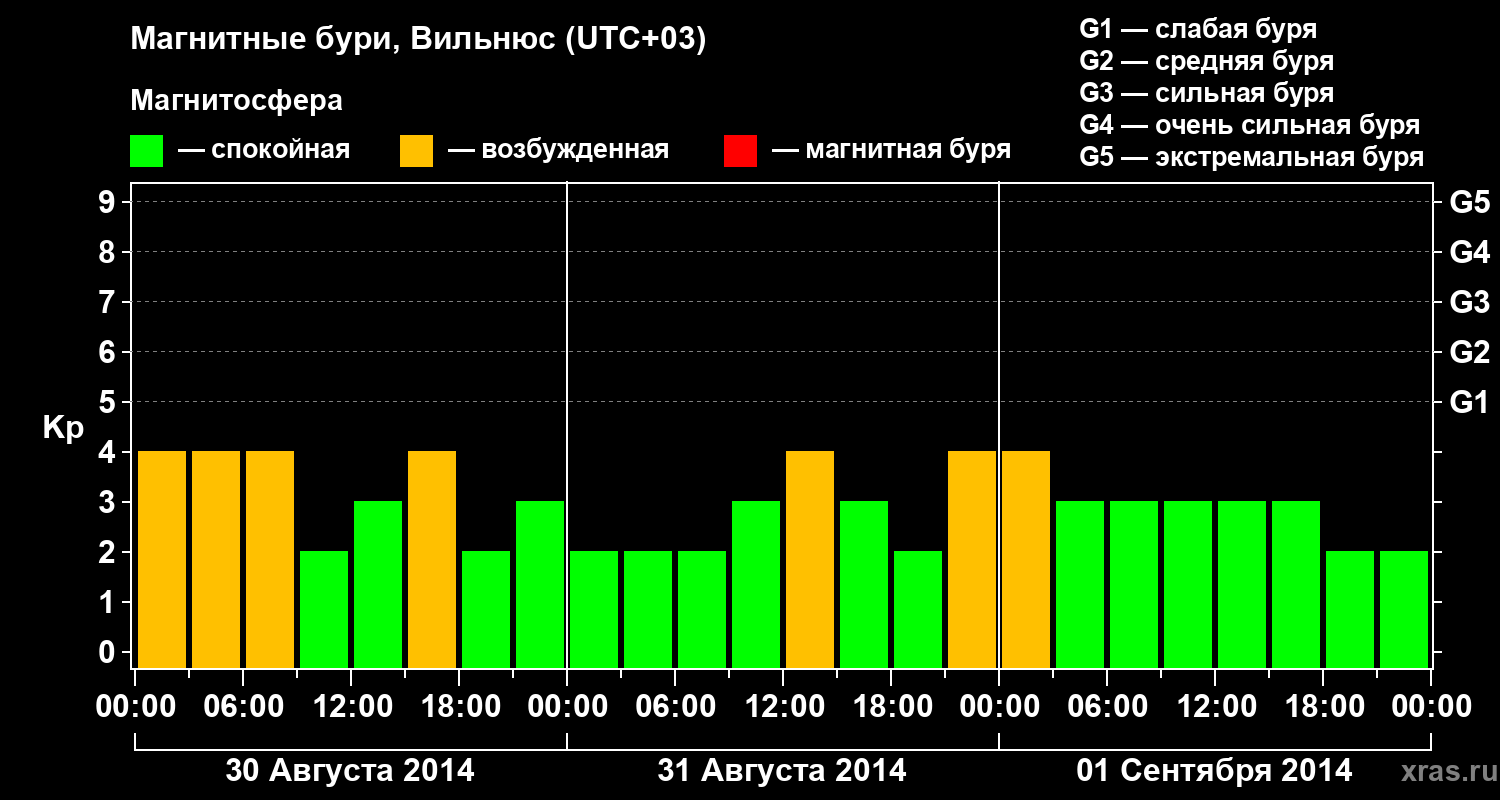Click the 'G1' label on the right axis
1500x800 pixels.
1469,402
